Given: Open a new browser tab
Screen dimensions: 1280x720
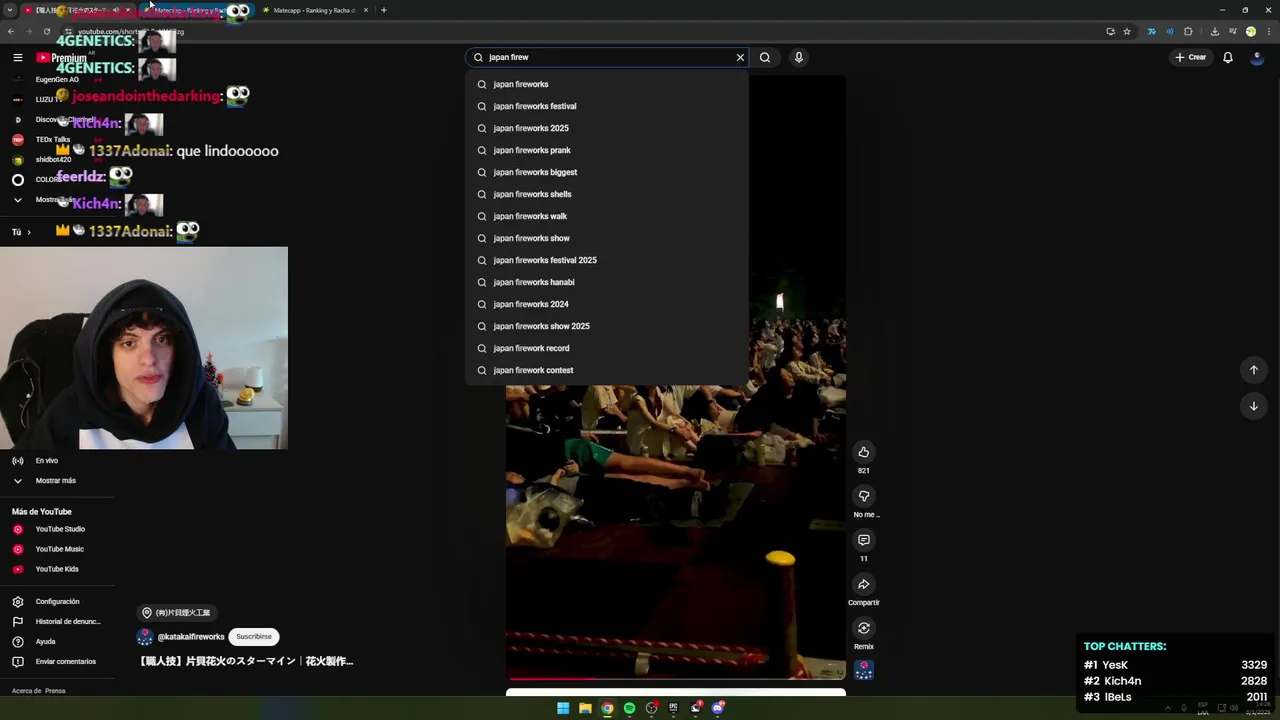Looking at the screenshot, I should tap(384, 10).
